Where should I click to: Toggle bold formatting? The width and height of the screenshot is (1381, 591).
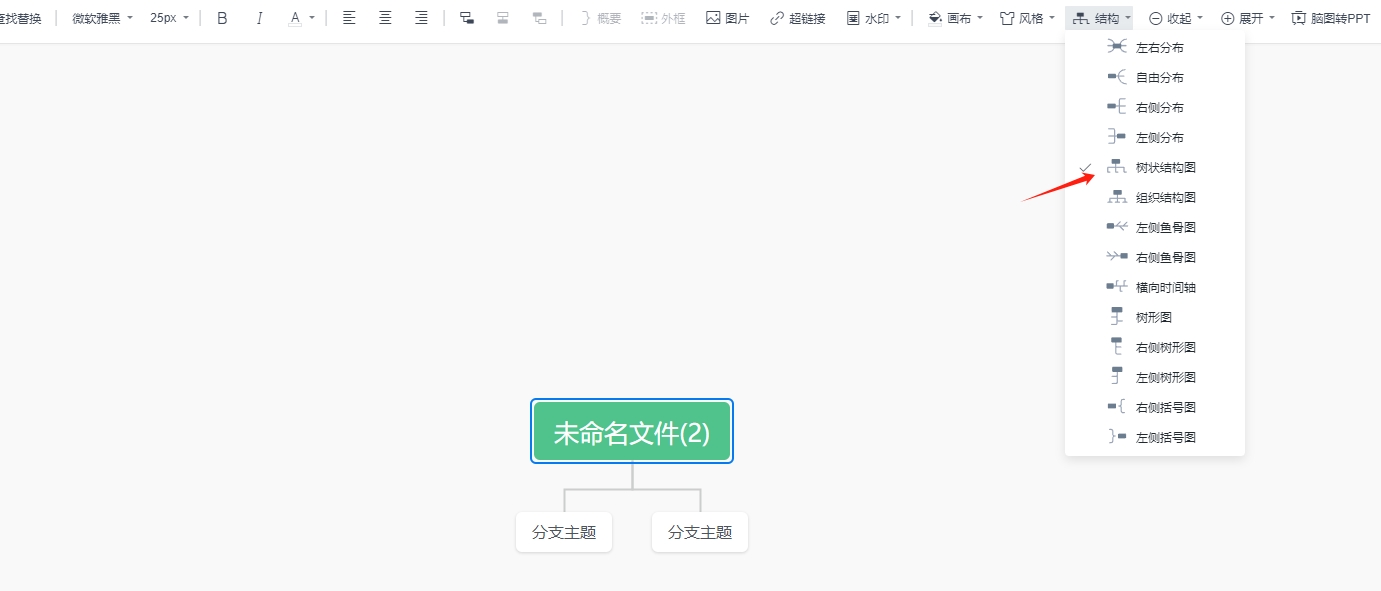(221, 17)
